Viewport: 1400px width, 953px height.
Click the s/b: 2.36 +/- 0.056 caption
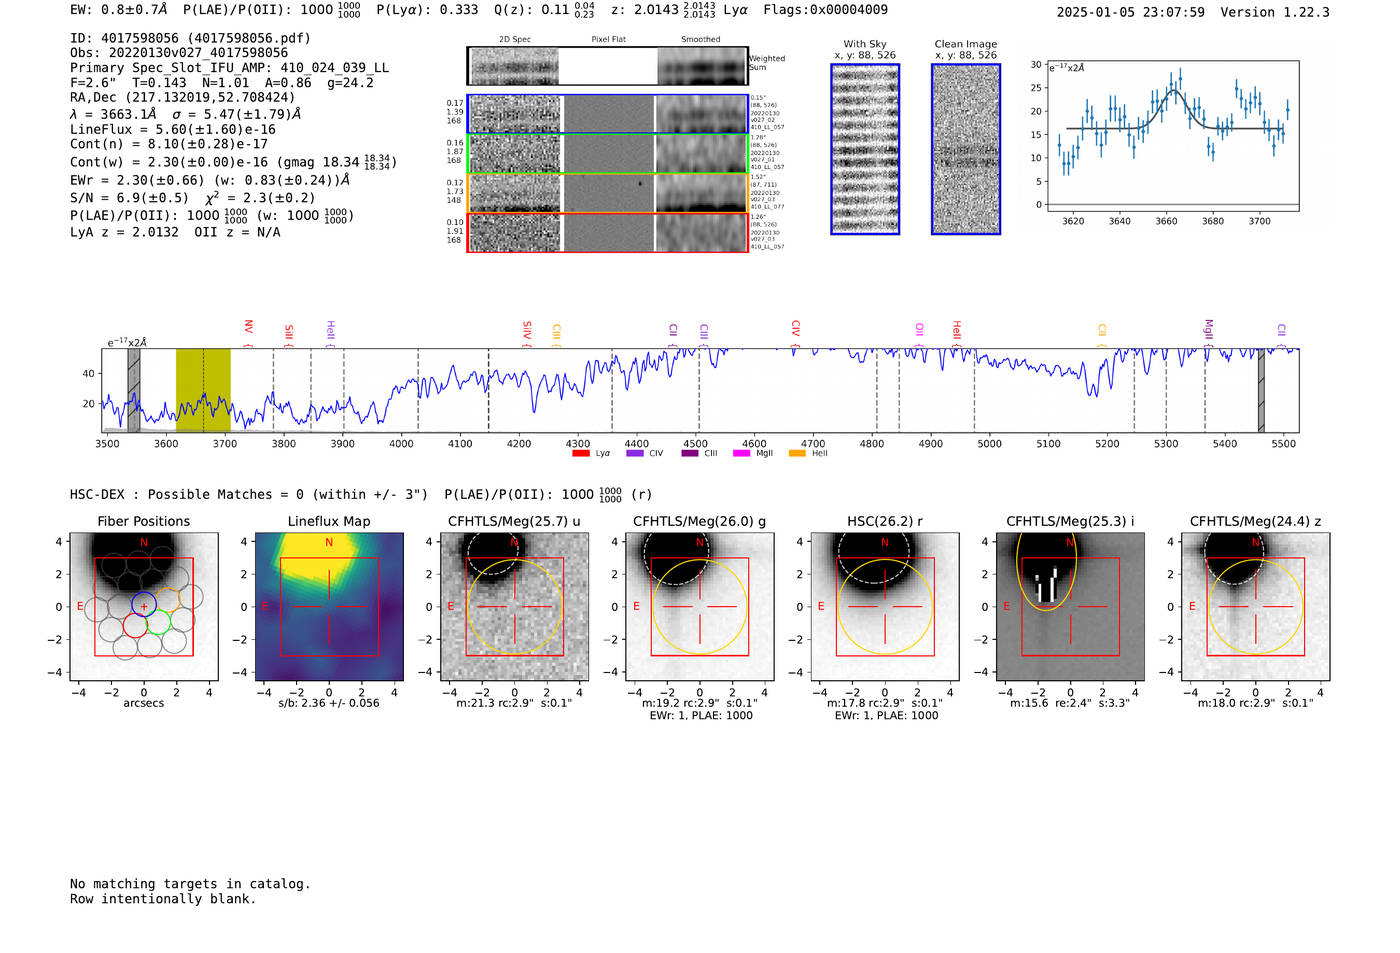pos(329,703)
